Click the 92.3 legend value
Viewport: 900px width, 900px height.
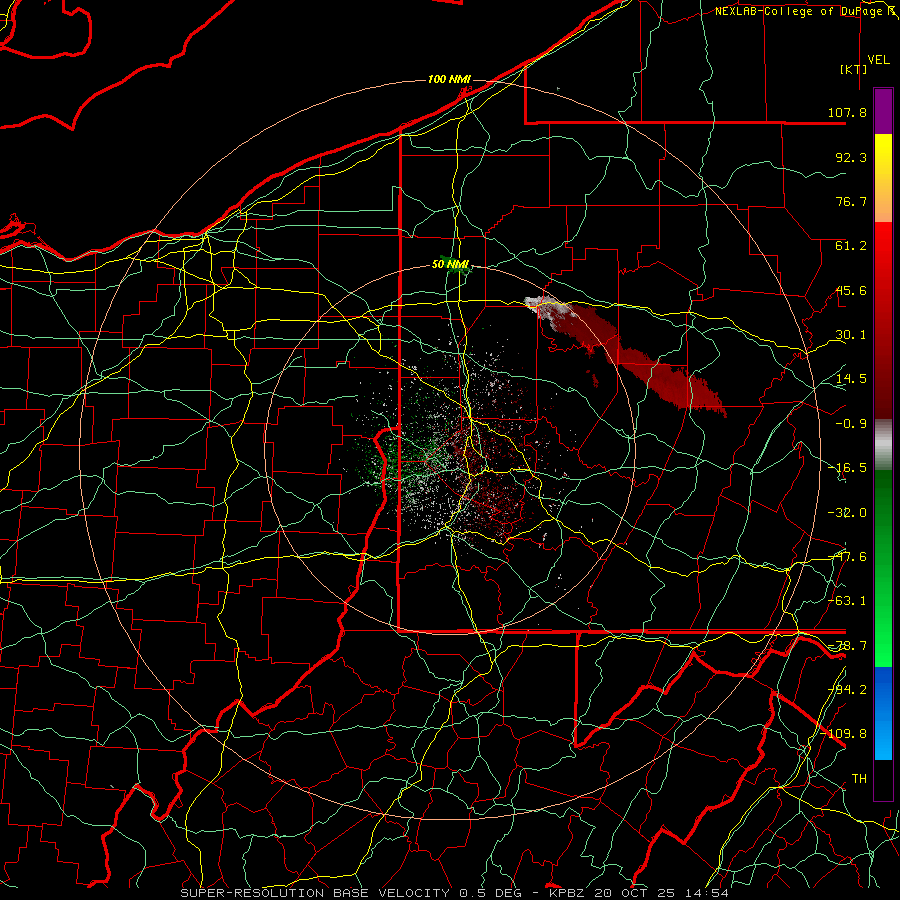[x=851, y=157]
